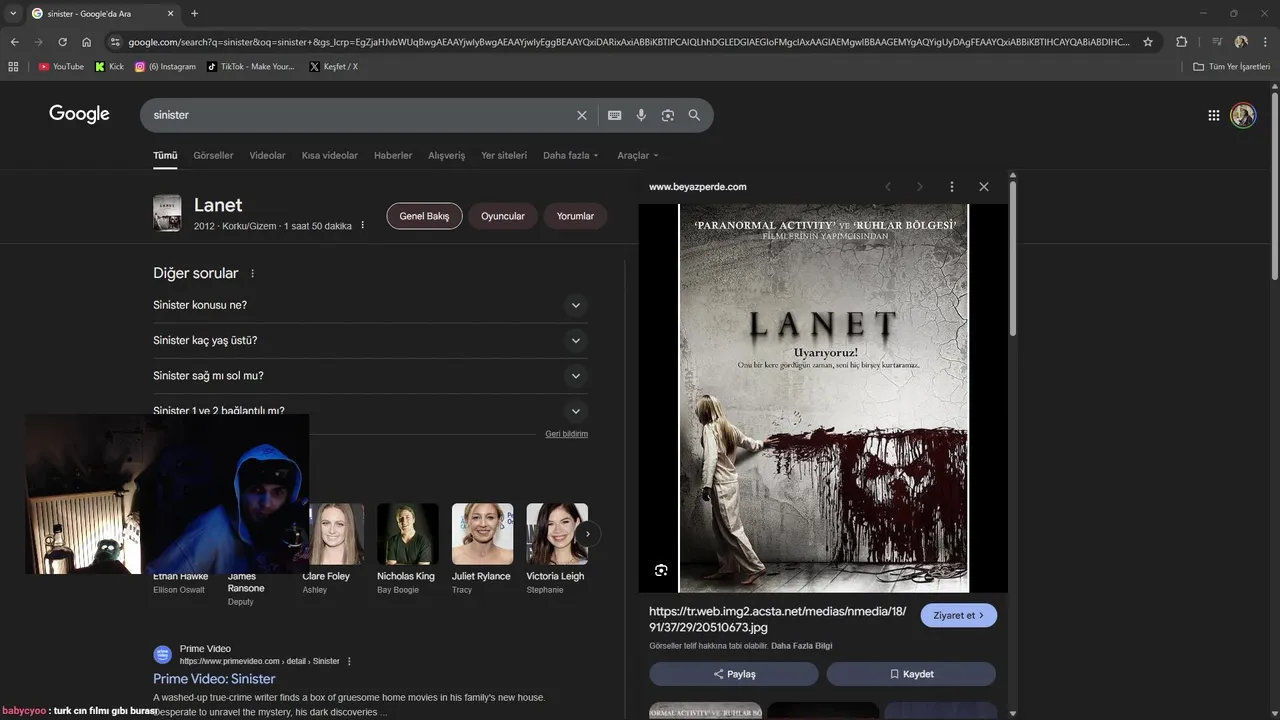Select Genel Bakış chip
1280x720 pixels.
(x=424, y=216)
